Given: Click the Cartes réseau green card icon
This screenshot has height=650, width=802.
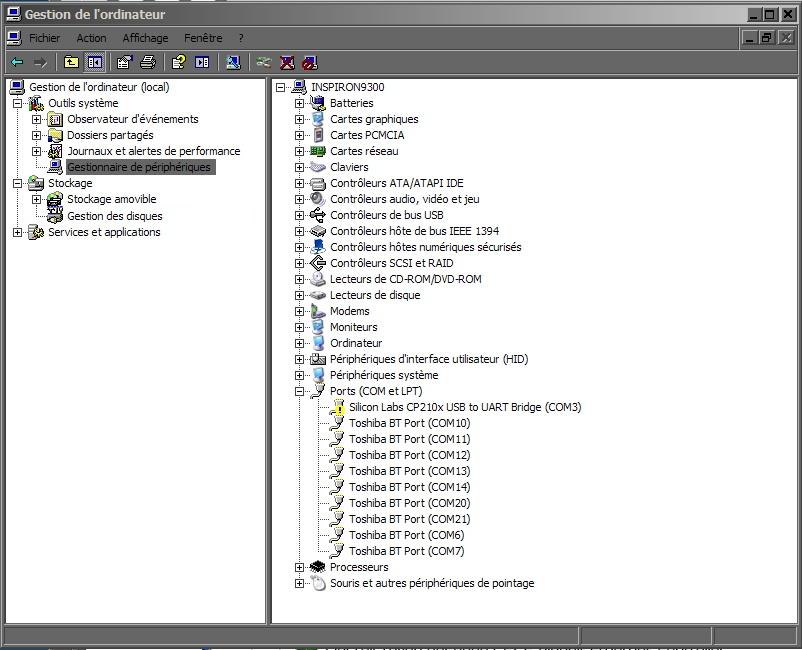Looking at the screenshot, I should pyautogui.click(x=318, y=151).
